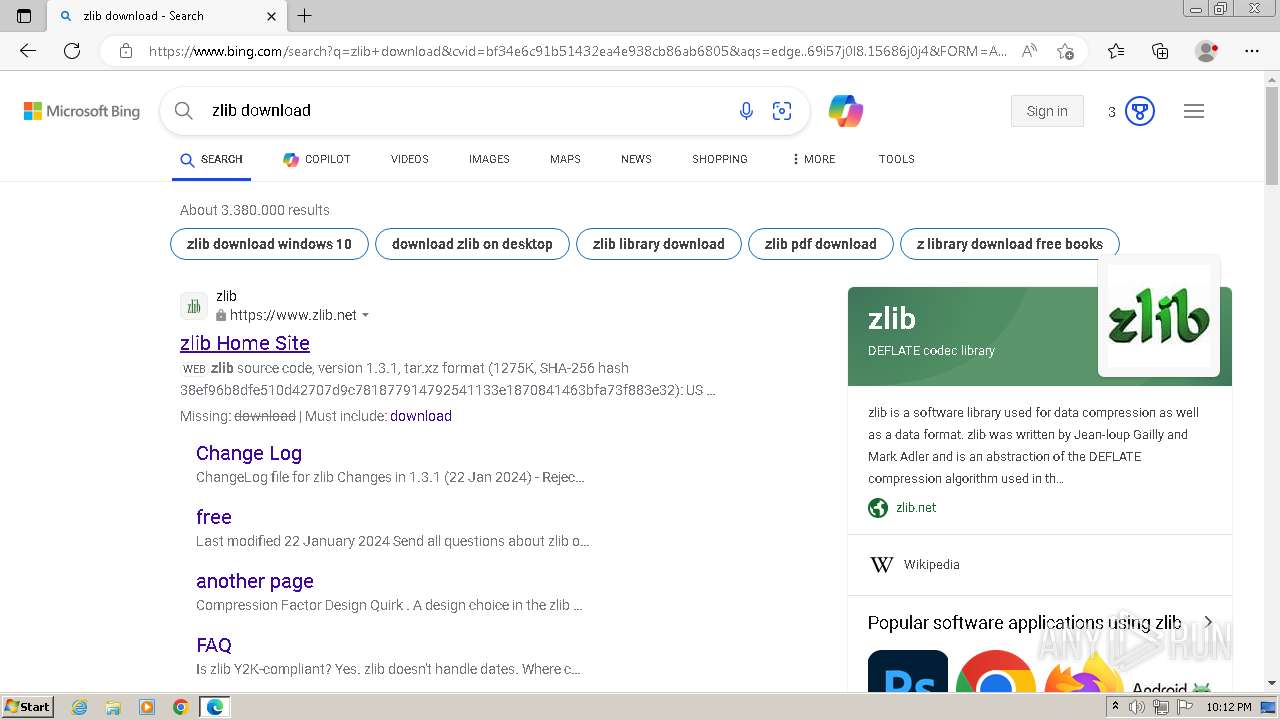Screen dimensions: 1280x720
Task: Open the Read aloud icon
Action: tap(1029, 51)
